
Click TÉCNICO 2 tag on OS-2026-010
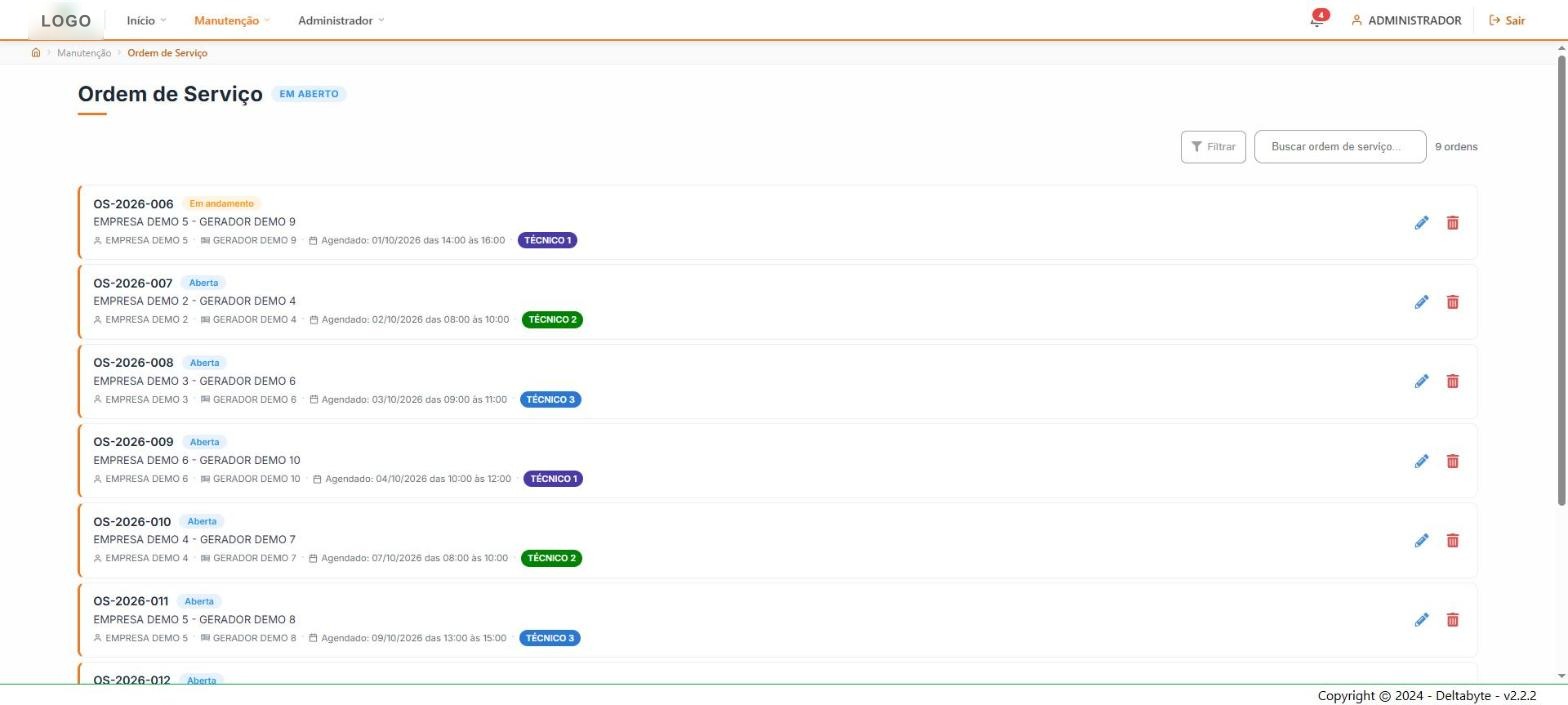click(x=552, y=558)
